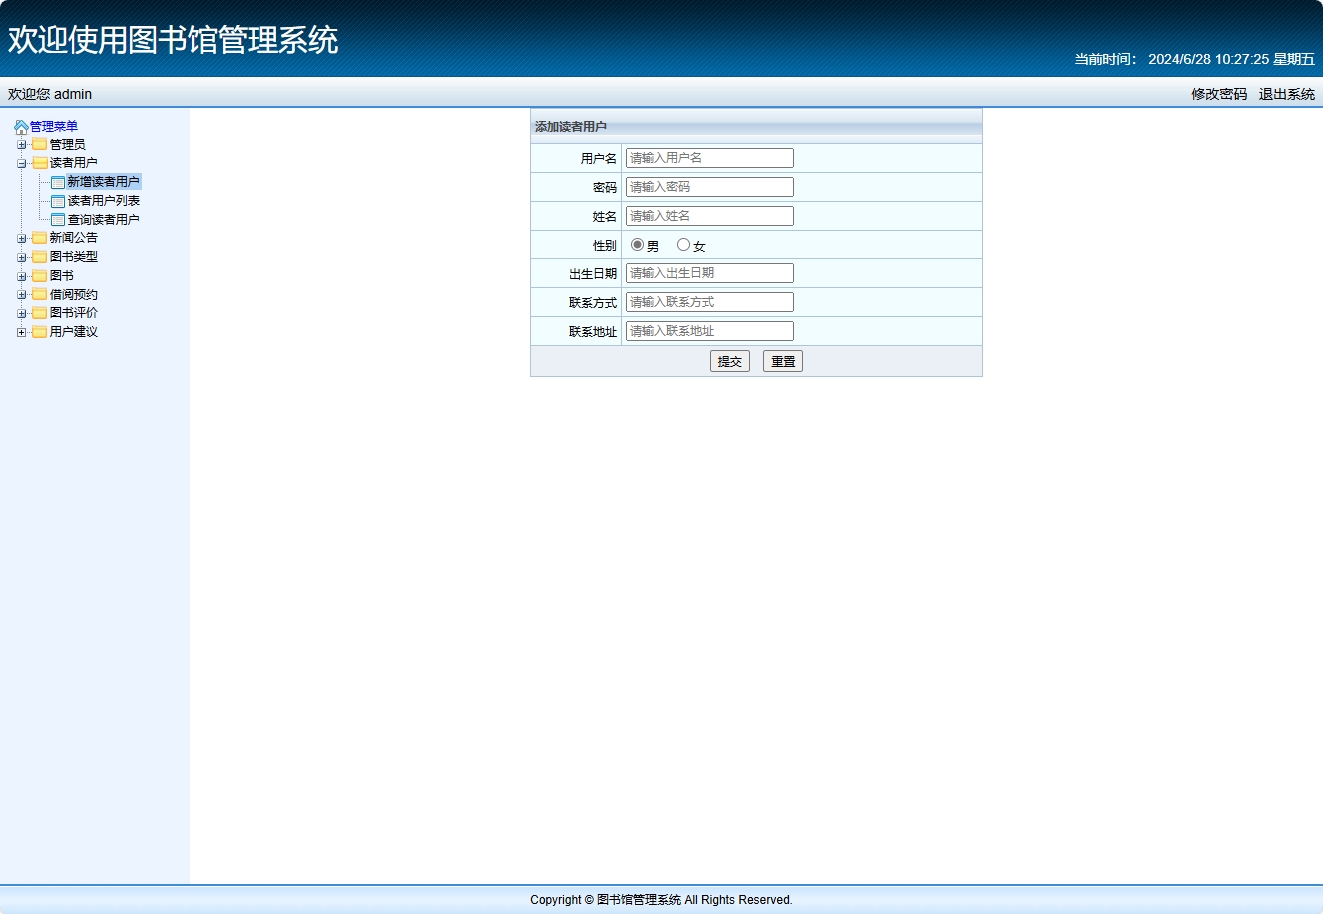The width and height of the screenshot is (1323, 914).
Task: Open the 新闻公告 folder icon
Action: [38, 238]
